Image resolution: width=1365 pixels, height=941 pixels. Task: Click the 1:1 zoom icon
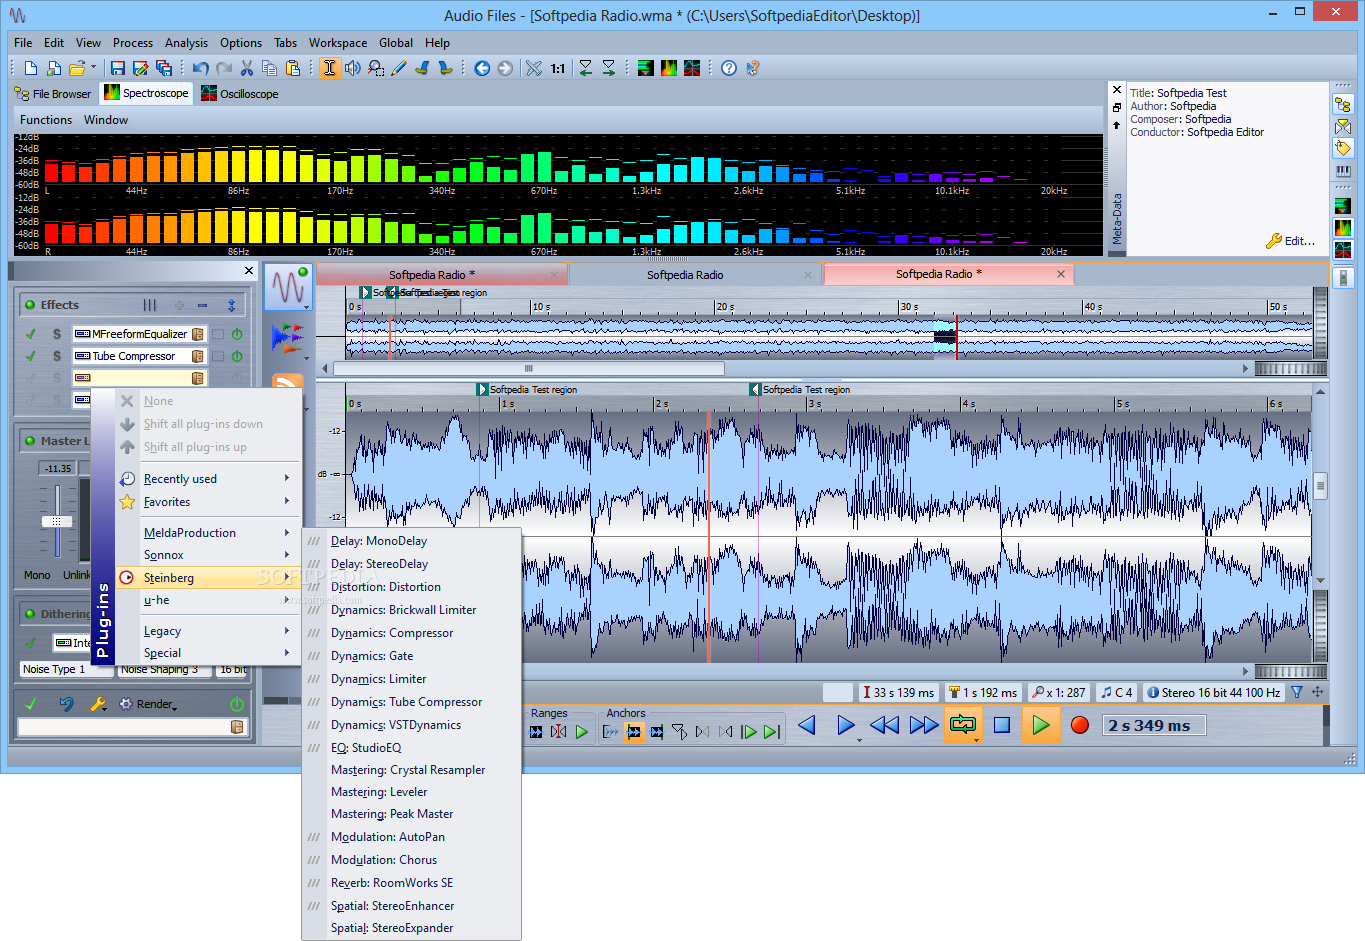[x=558, y=69]
